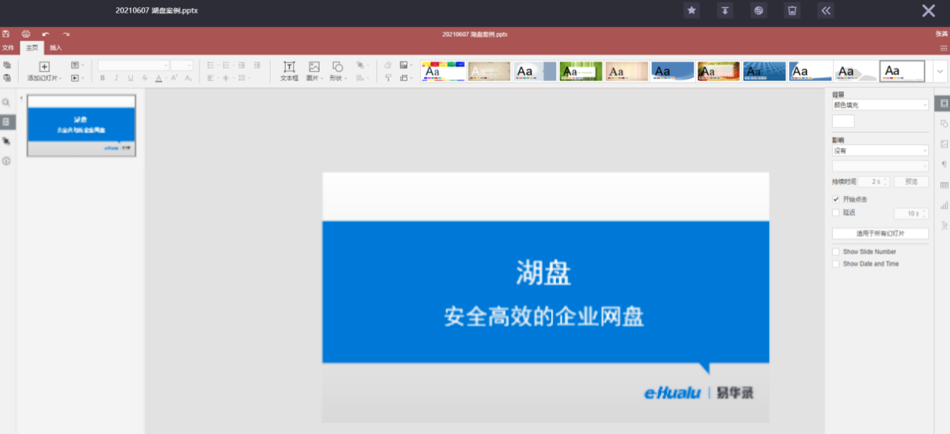Enable Show Date and Time
Viewport: 950px width, 434px height.
836,264
